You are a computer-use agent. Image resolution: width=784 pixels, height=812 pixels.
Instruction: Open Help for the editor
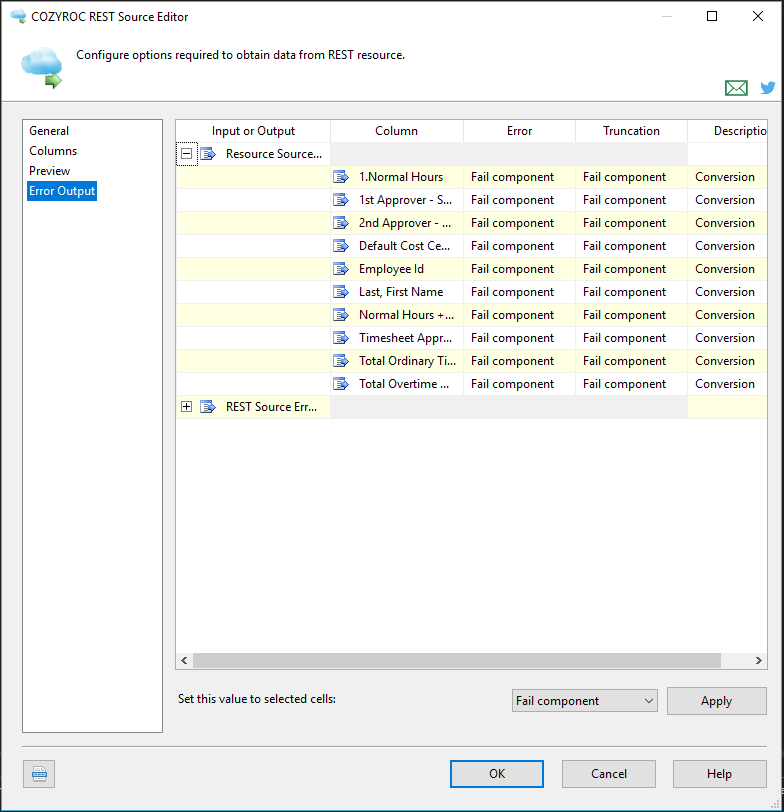720,774
